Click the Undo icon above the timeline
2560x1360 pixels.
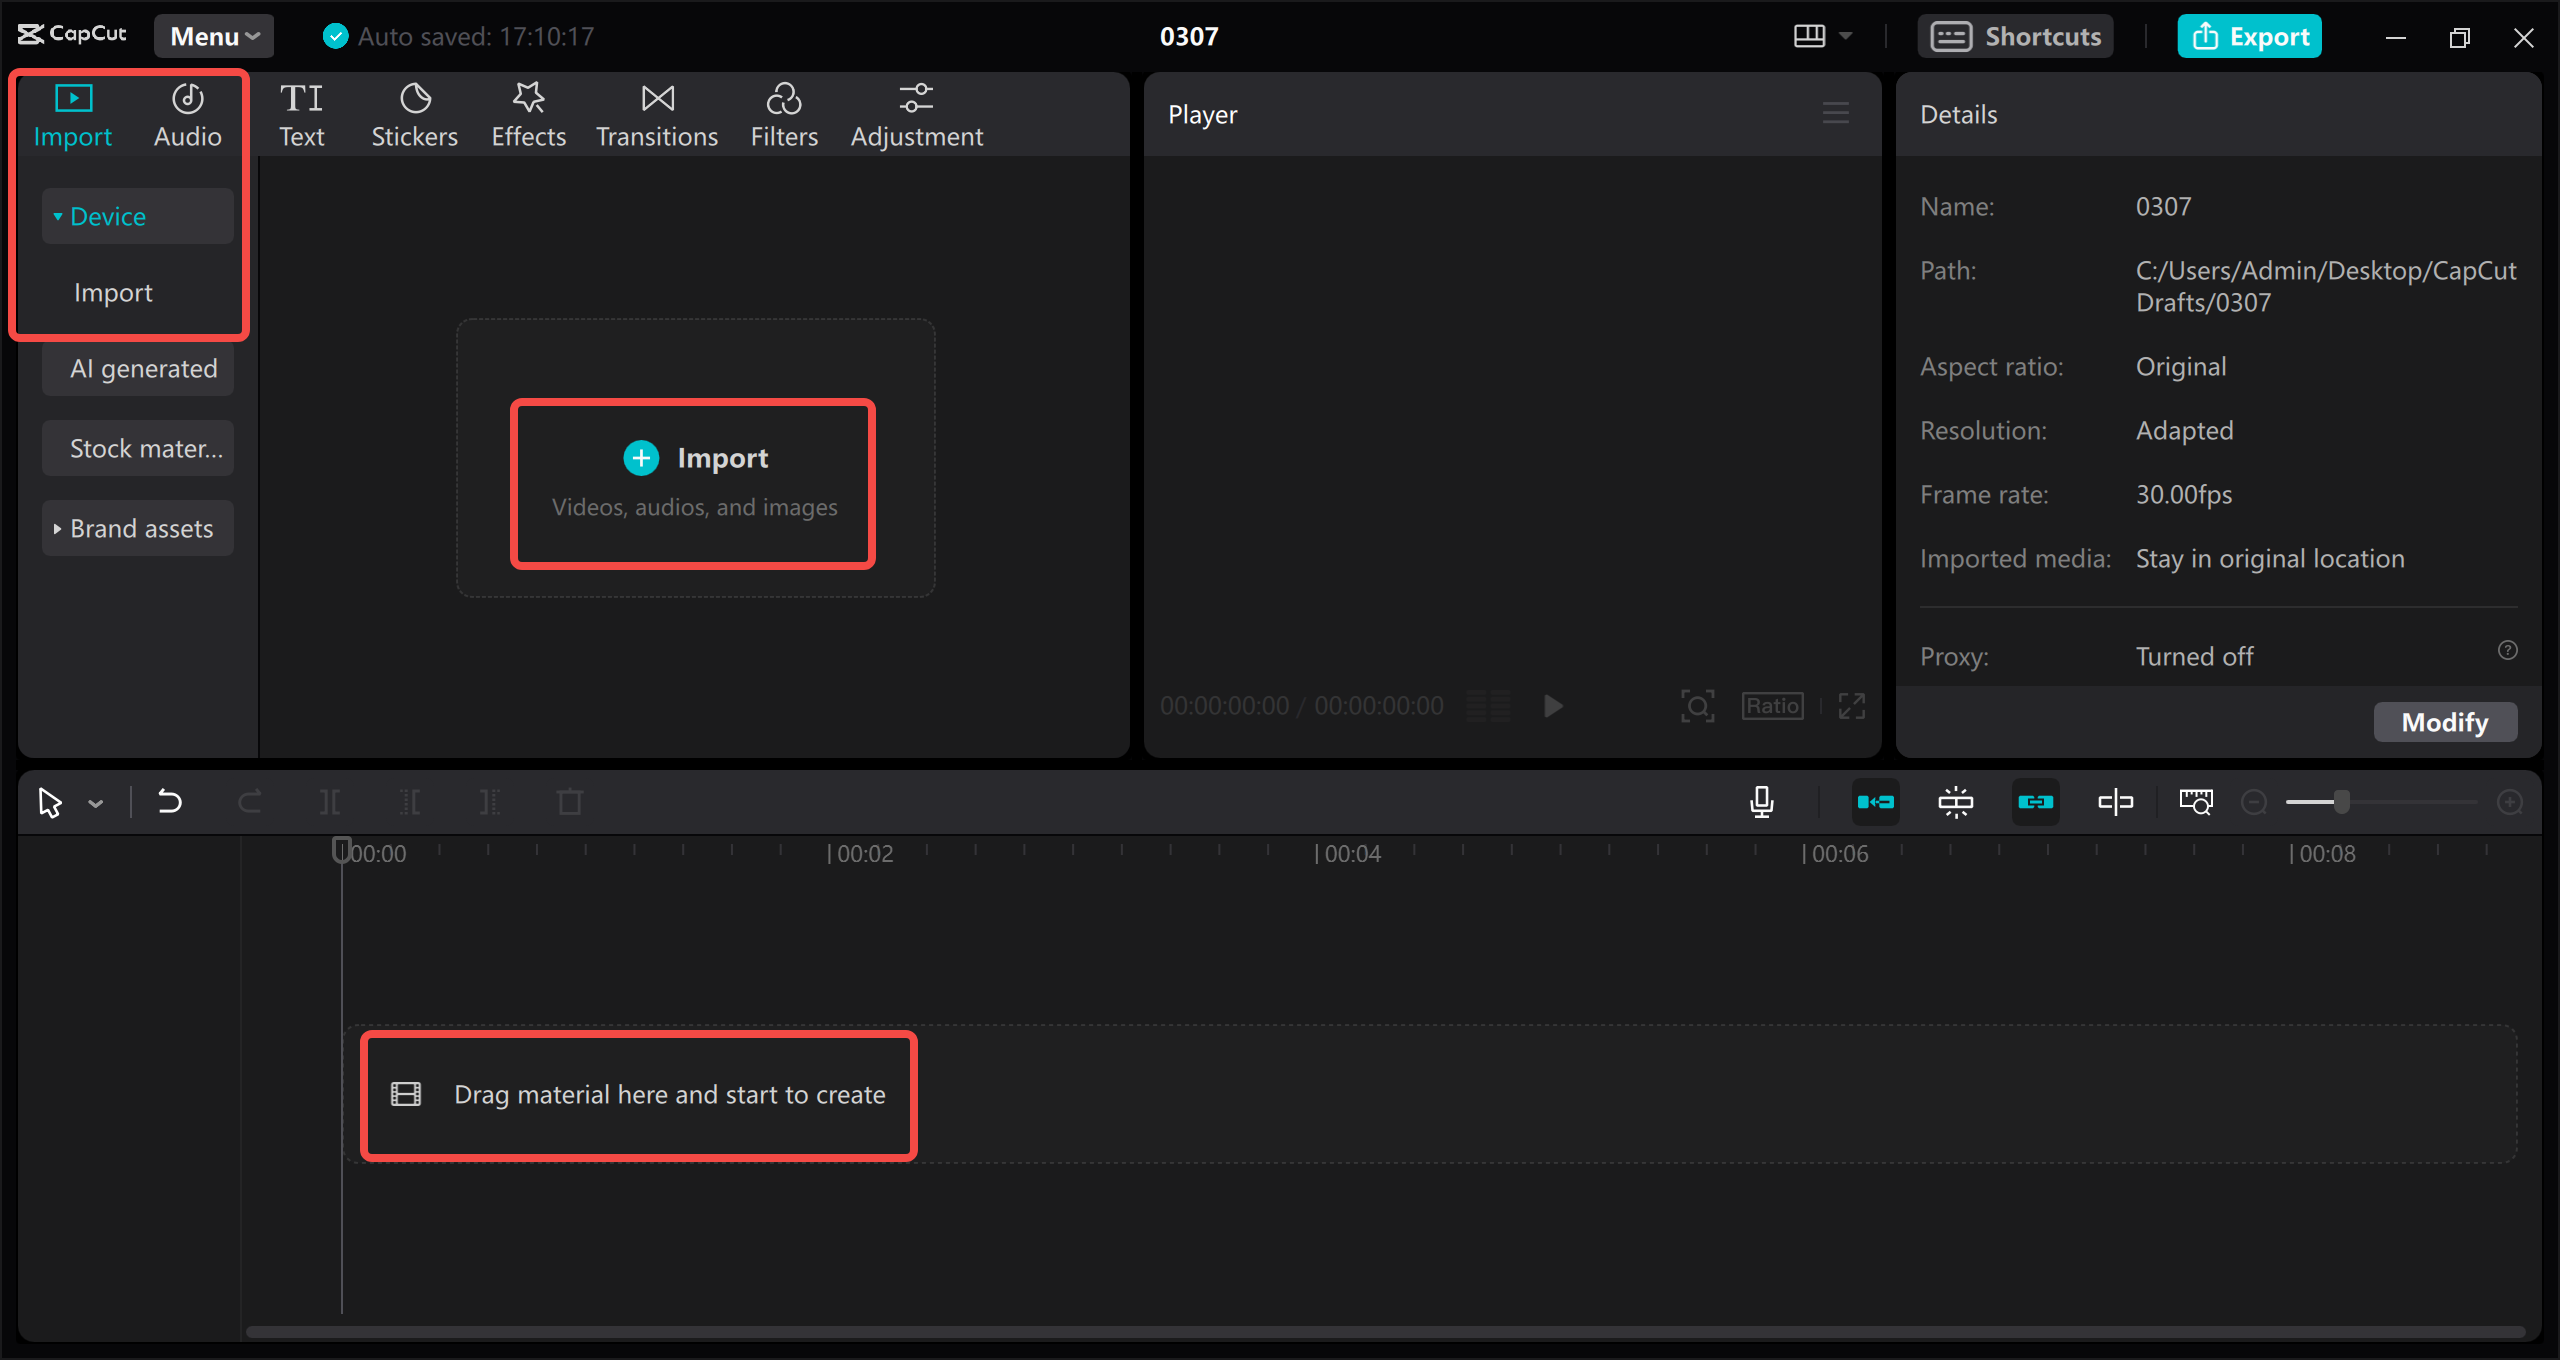coord(170,801)
